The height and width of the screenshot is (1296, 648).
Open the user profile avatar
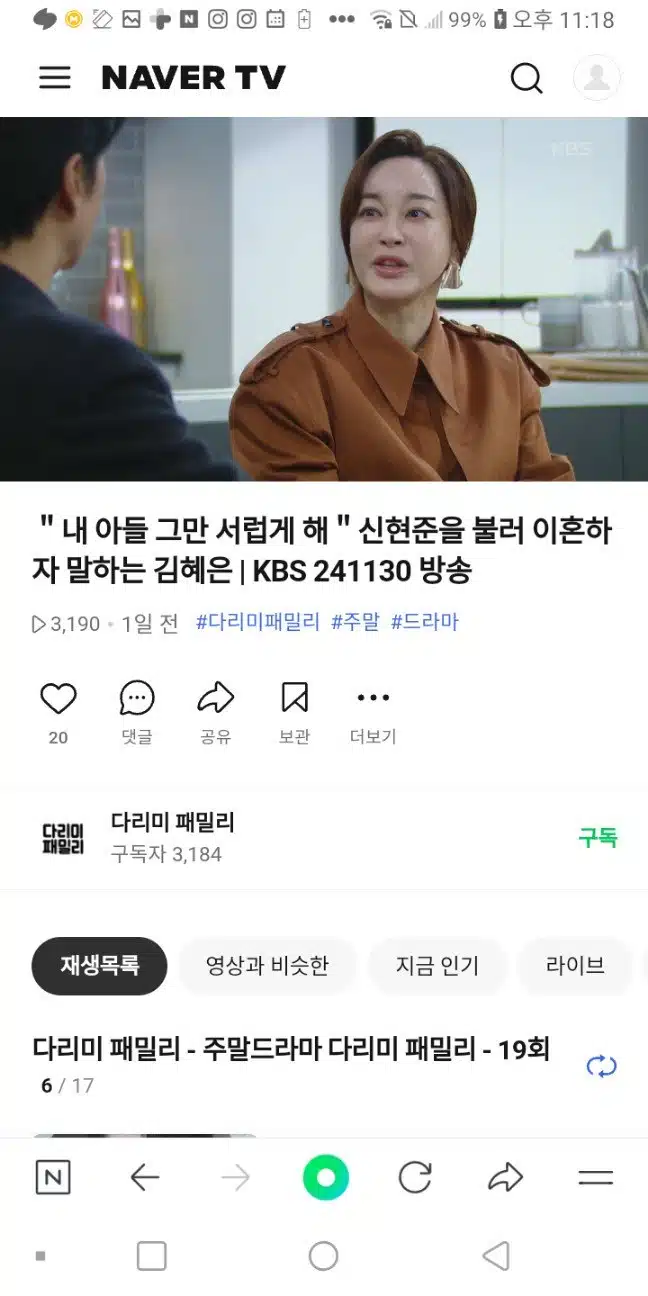[x=597, y=78]
